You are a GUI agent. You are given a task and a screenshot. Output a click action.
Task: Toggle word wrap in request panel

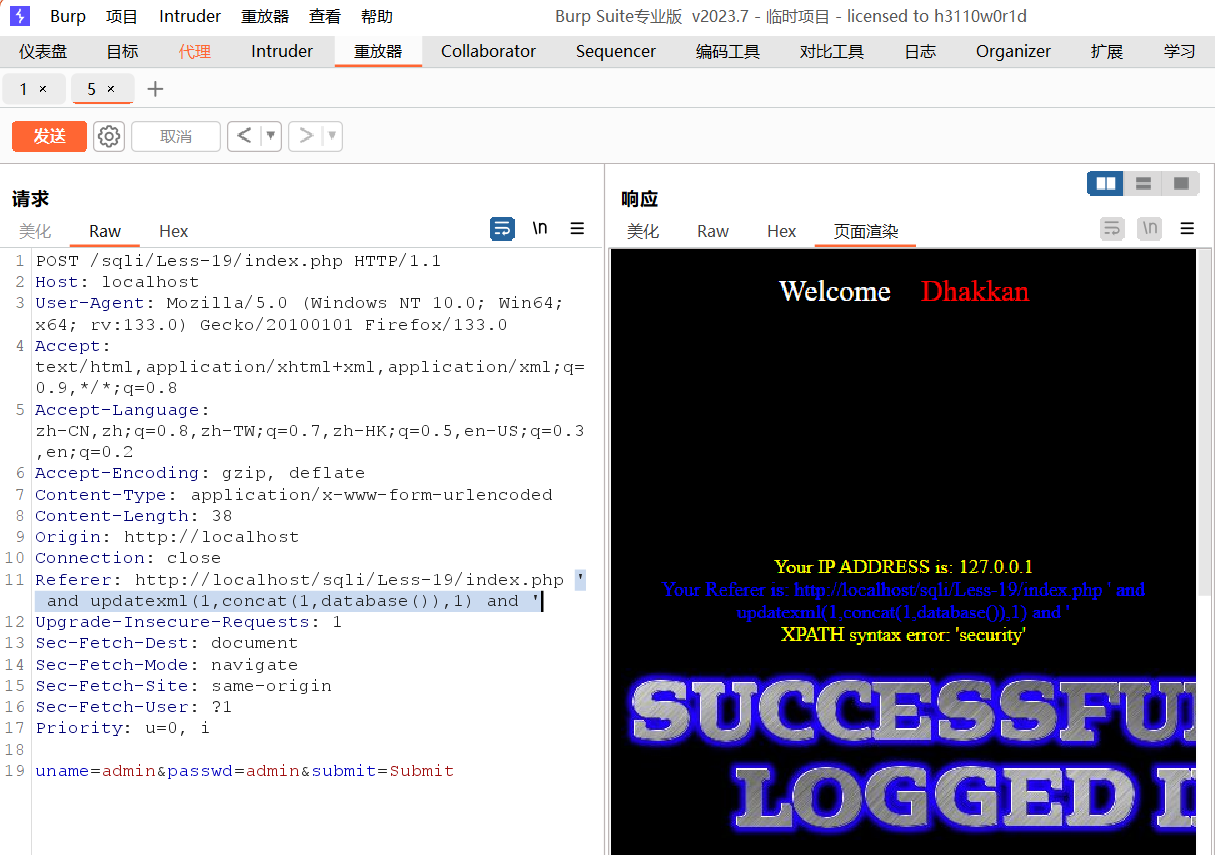502,229
